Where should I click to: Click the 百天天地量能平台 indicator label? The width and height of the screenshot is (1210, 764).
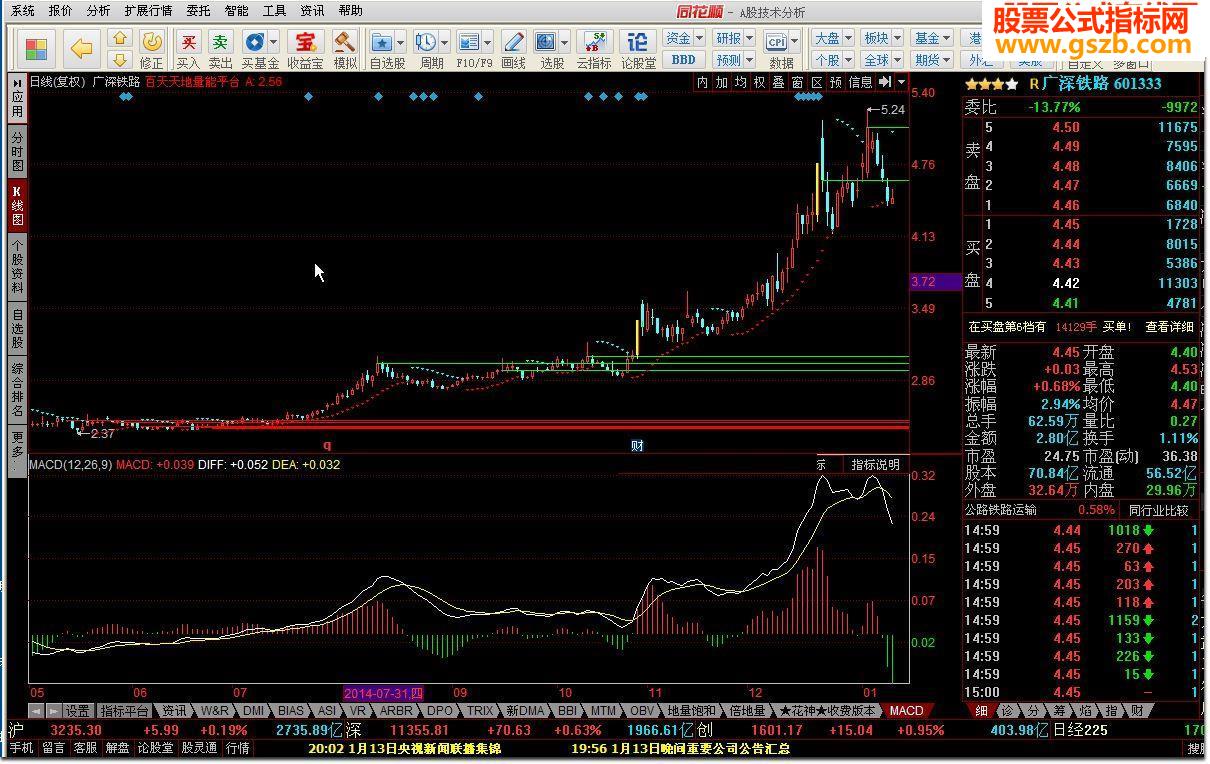coord(192,82)
